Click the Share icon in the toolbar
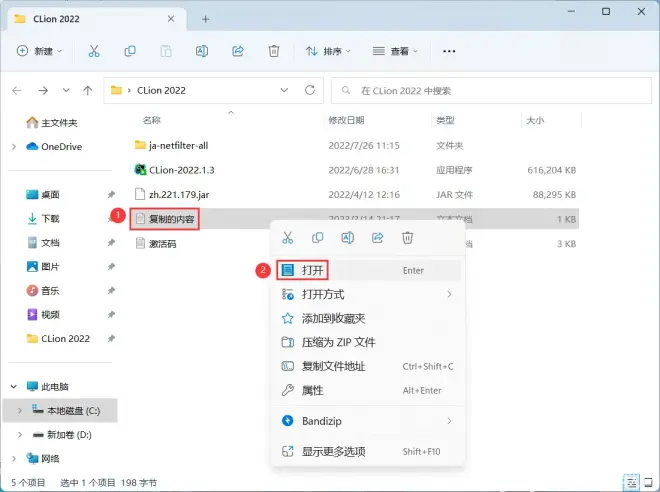 (x=238, y=51)
